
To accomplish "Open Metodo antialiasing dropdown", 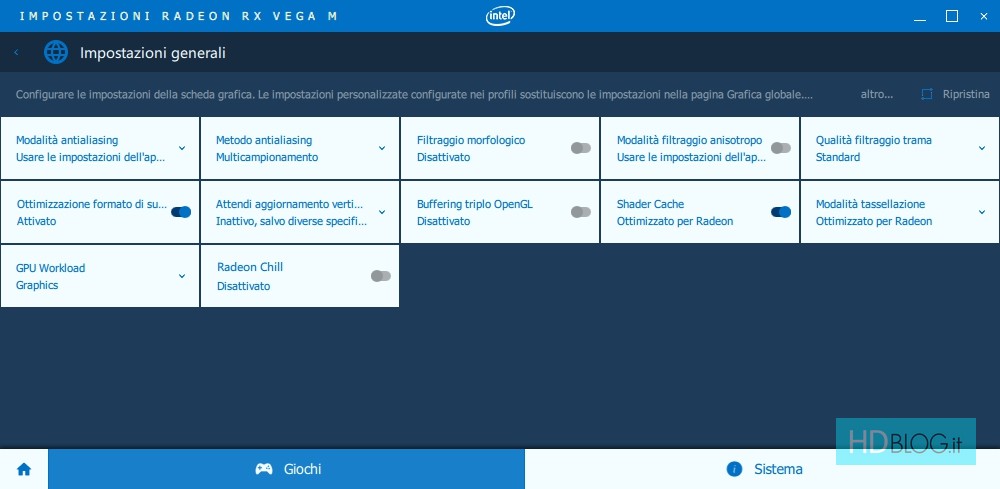I will (x=382, y=148).
